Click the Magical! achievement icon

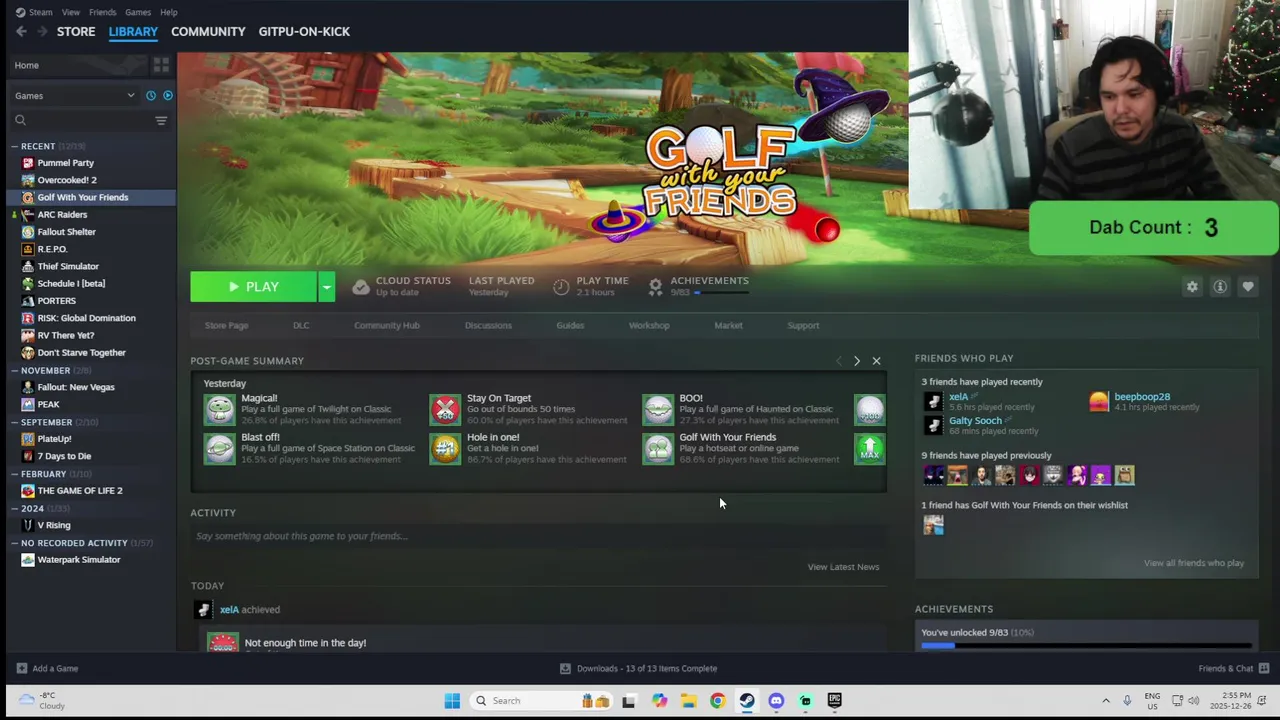pyautogui.click(x=219, y=409)
